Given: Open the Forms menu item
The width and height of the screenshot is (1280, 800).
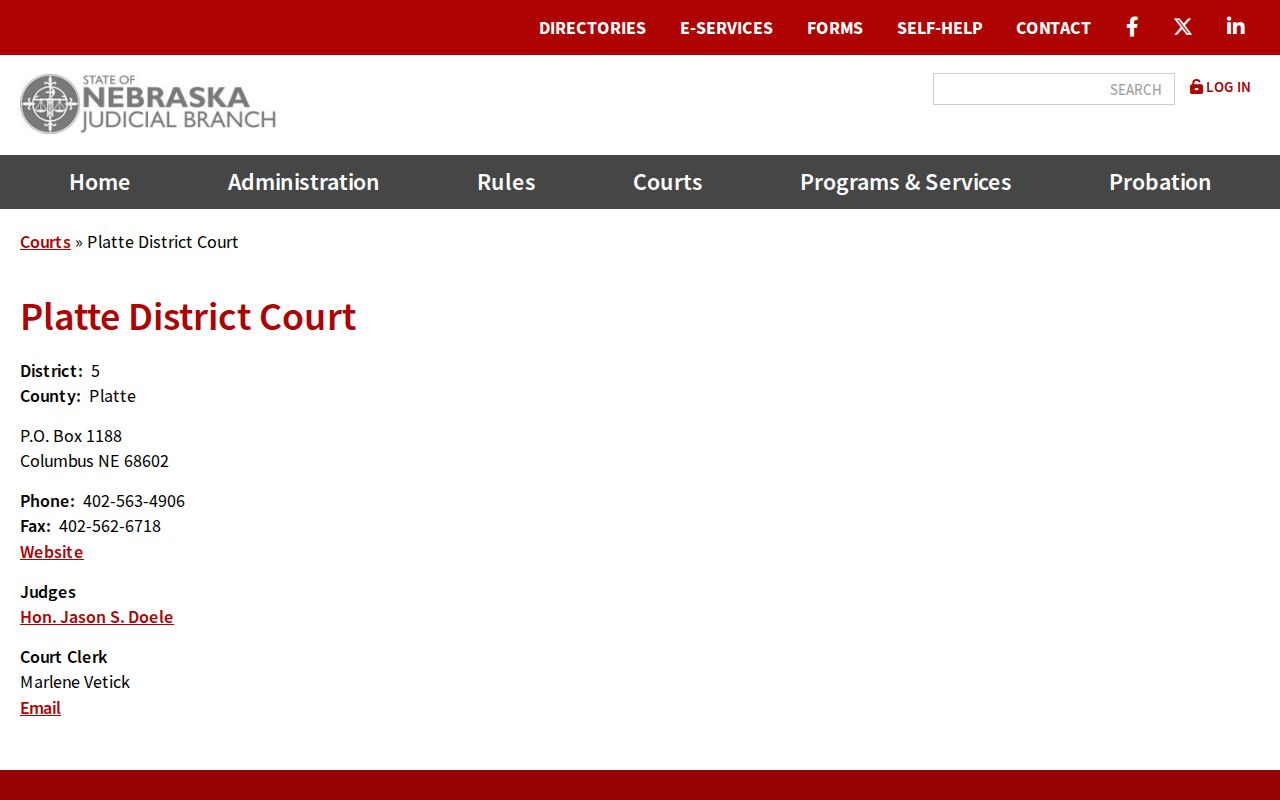Looking at the screenshot, I should point(835,28).
